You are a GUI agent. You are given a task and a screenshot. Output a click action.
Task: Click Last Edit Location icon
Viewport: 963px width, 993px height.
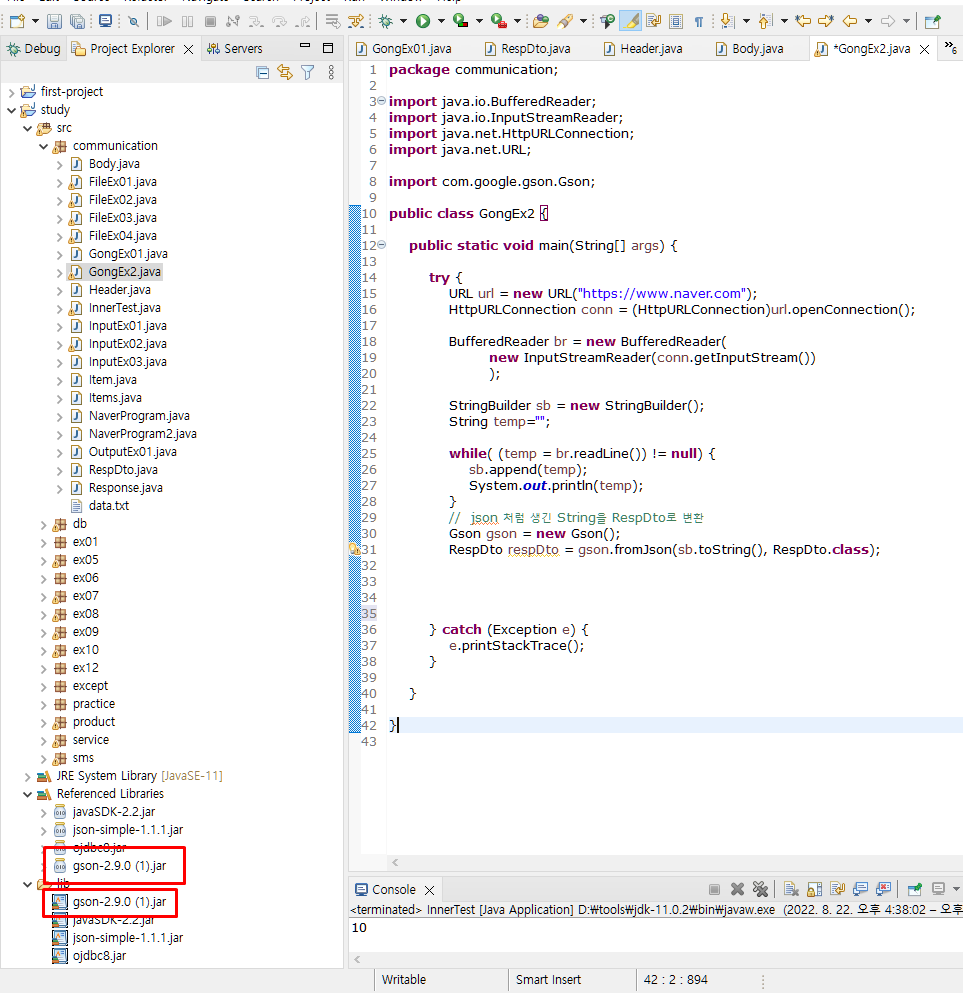pos(803,22)
